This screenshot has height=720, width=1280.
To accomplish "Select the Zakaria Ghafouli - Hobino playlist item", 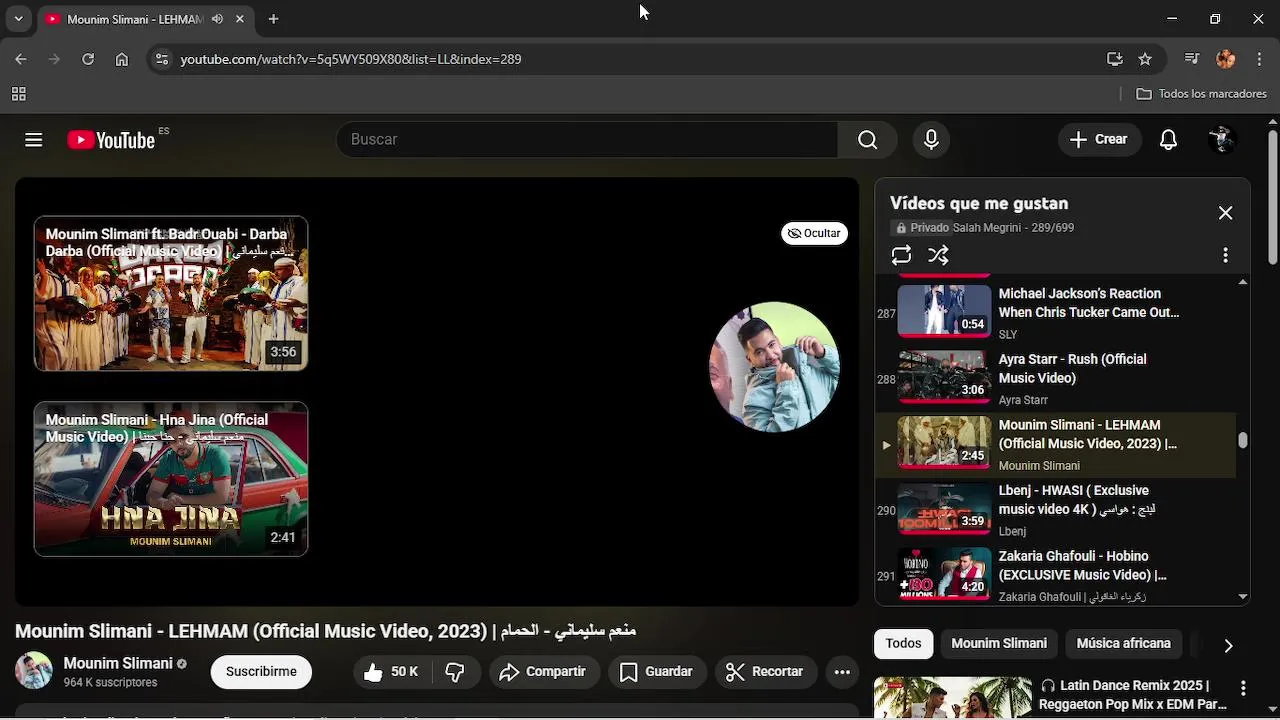I will pos(1055,575).
